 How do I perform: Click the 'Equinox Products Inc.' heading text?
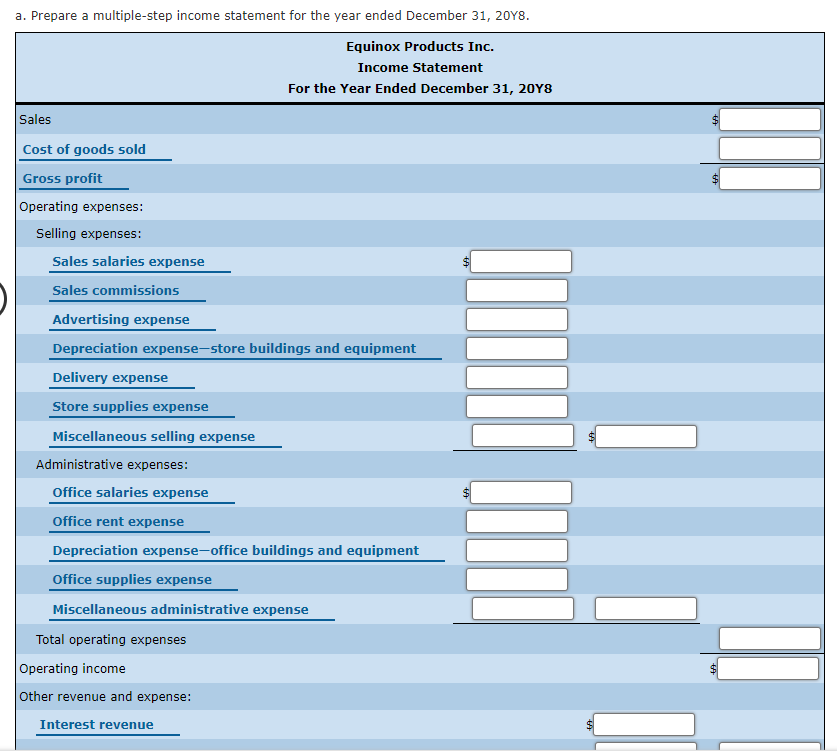pyautogui.click(x=420, y=47)
